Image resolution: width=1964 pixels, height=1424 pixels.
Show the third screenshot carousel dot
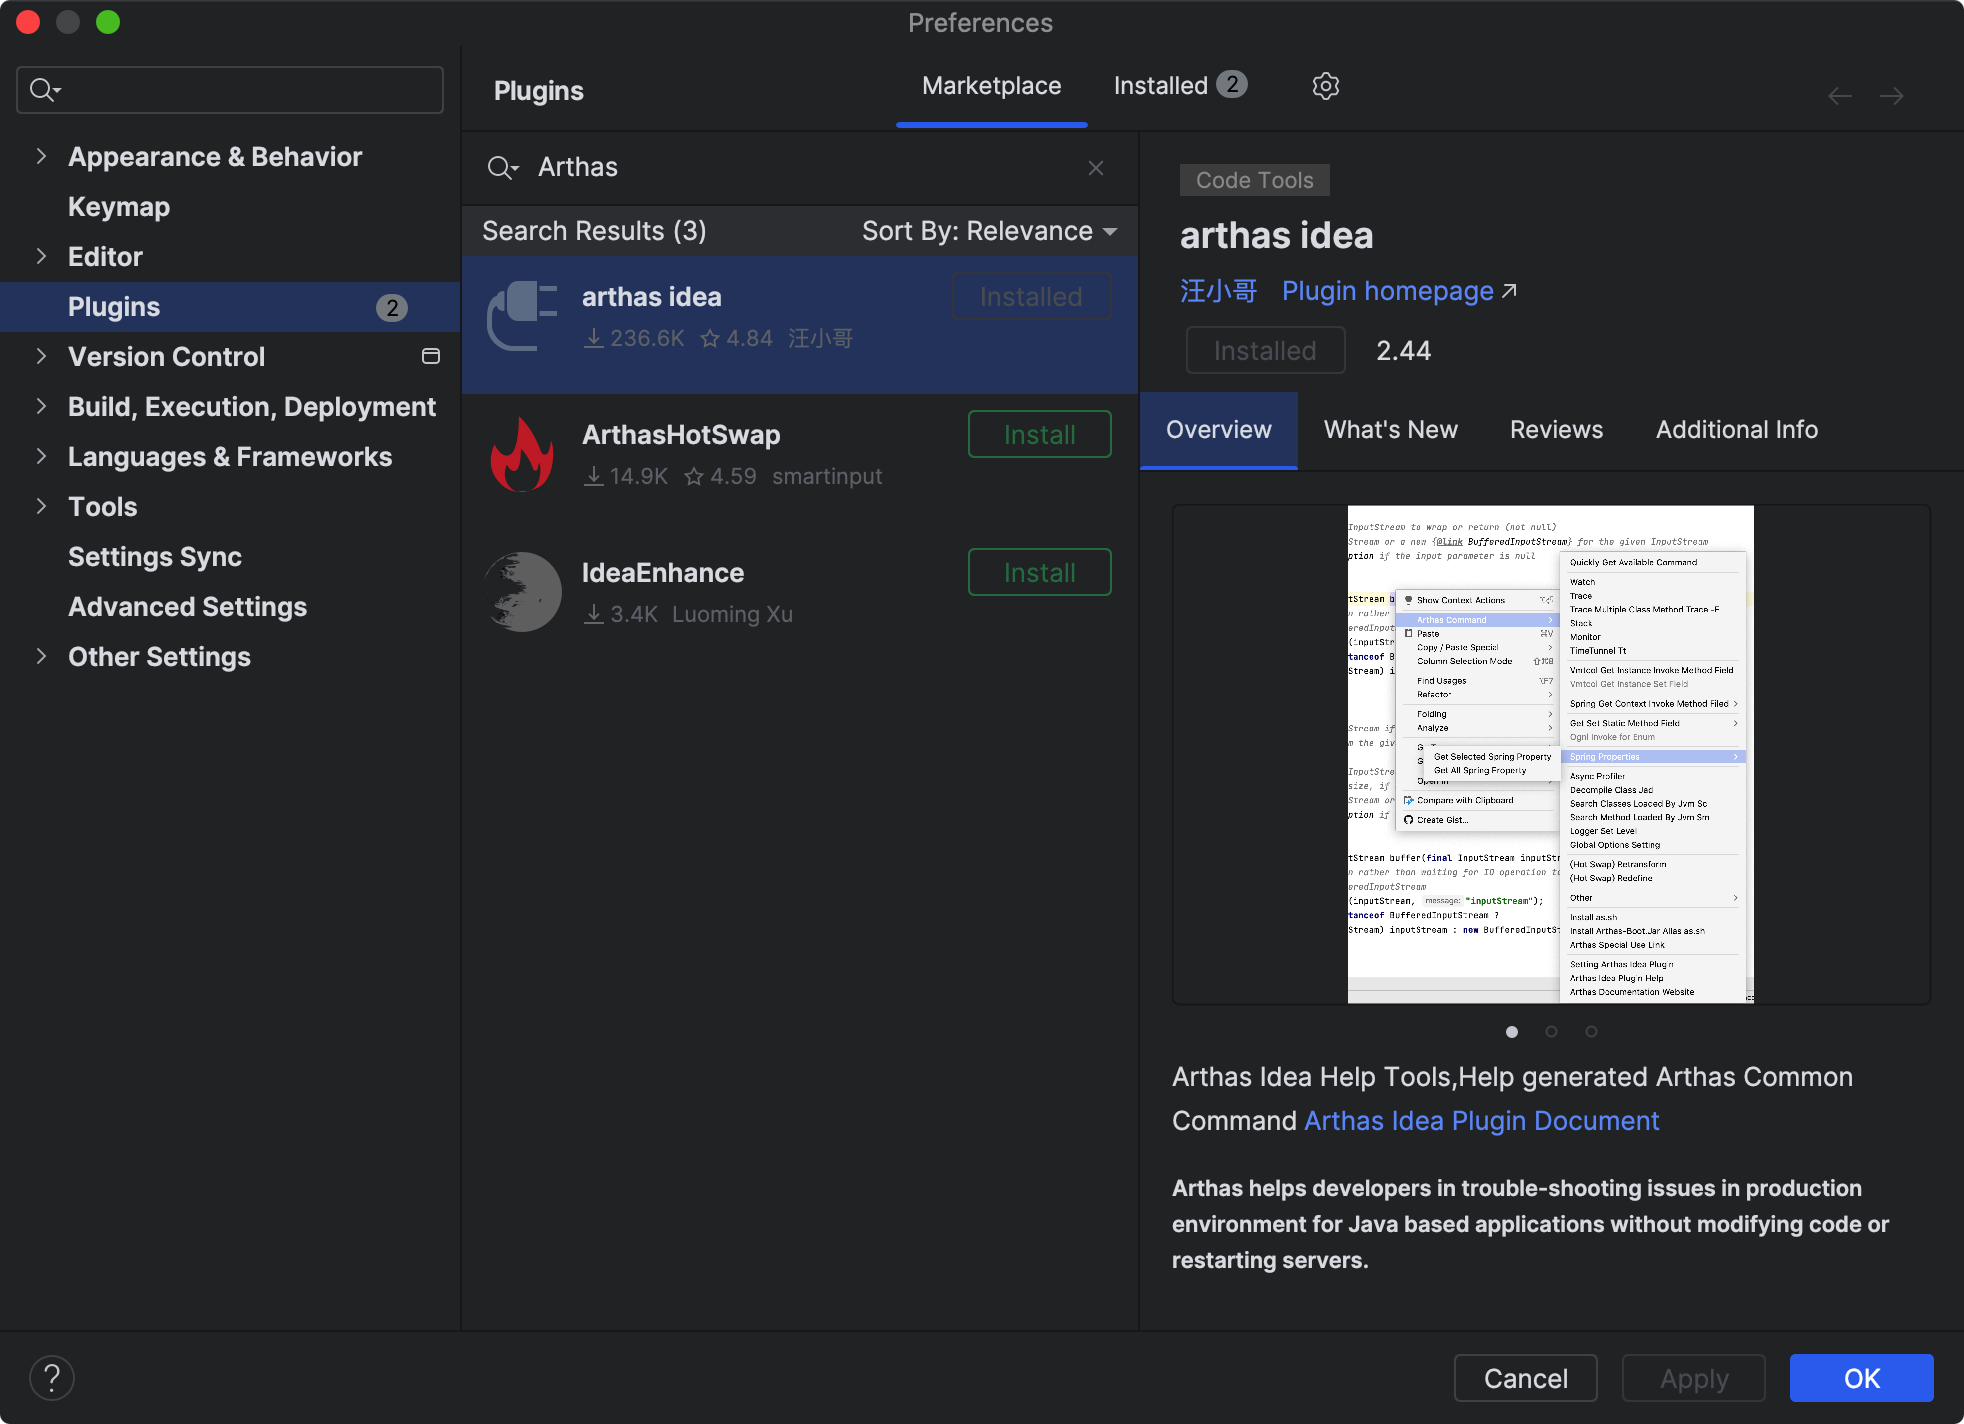click(1591, 1031)
